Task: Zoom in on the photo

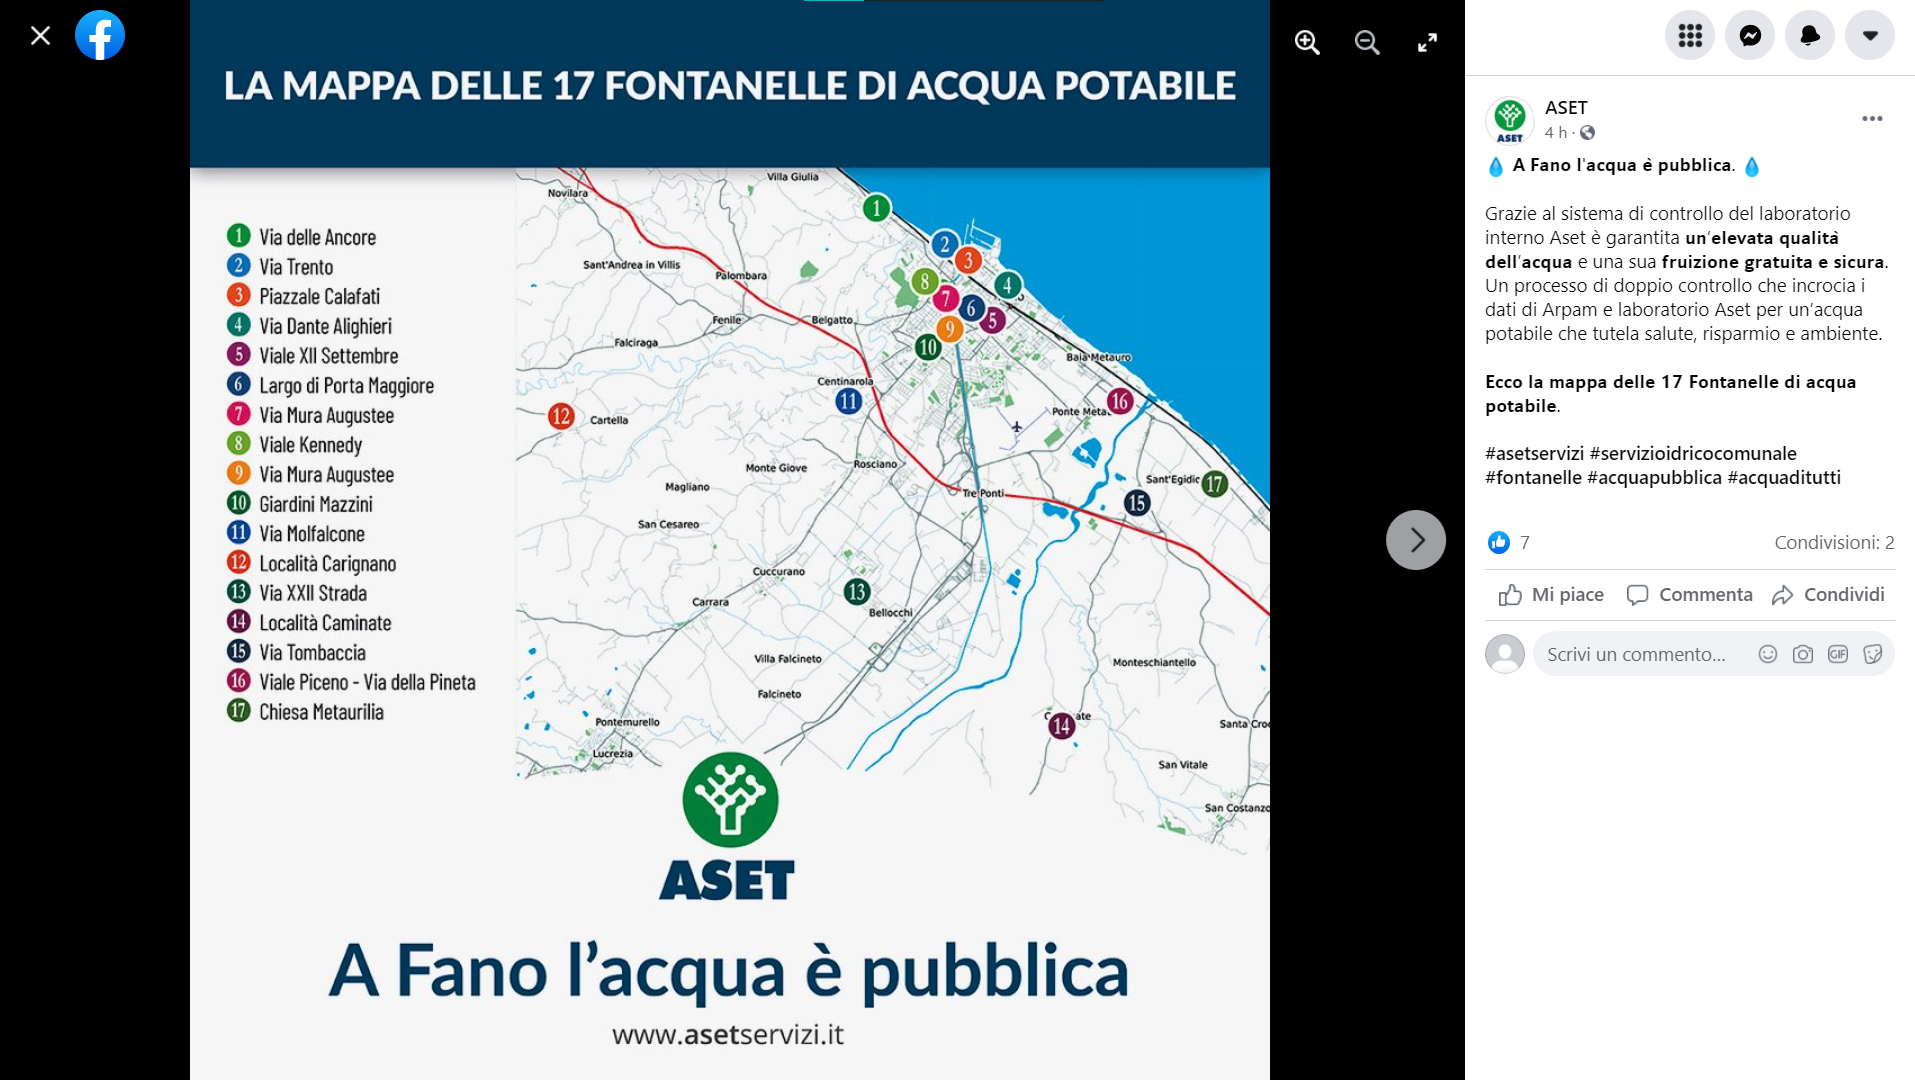Action: 1307,42
